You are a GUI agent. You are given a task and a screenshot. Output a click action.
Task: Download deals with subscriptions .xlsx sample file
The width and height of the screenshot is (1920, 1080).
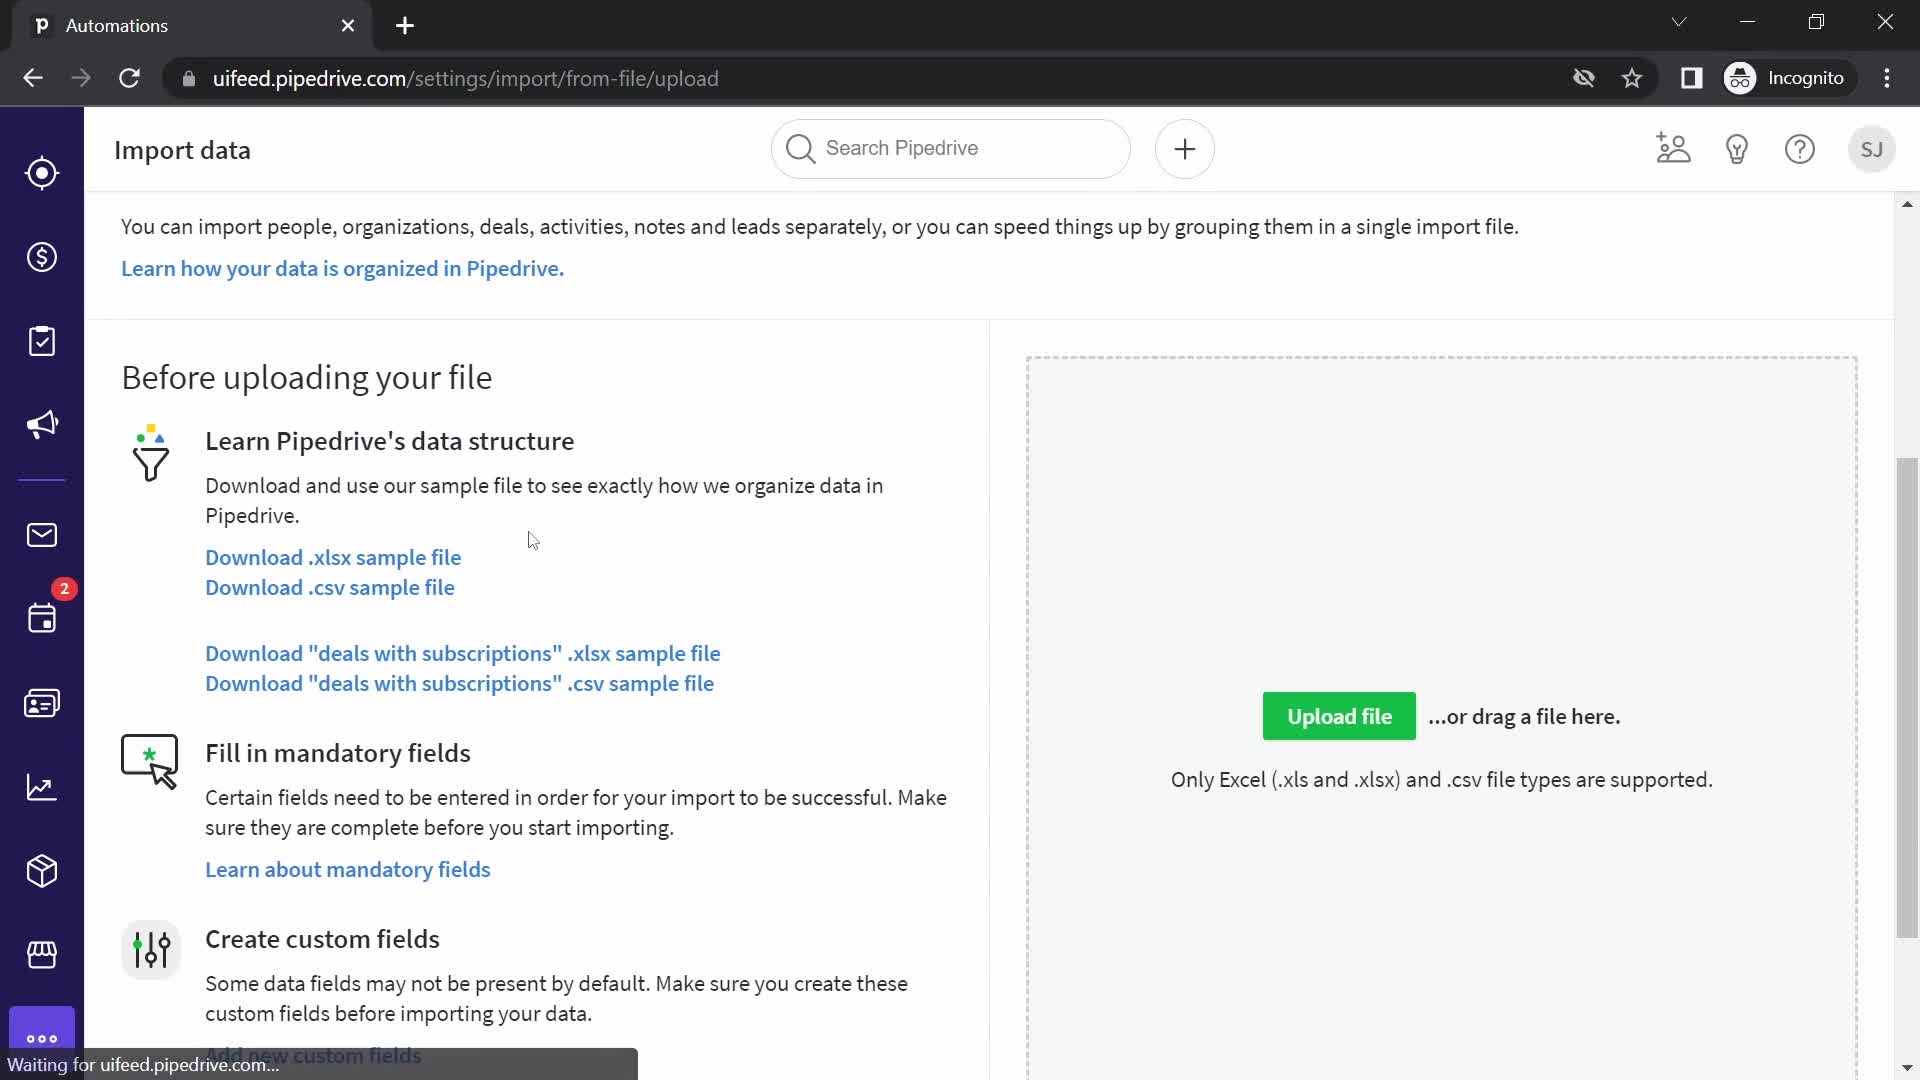(x=463, y=654)
